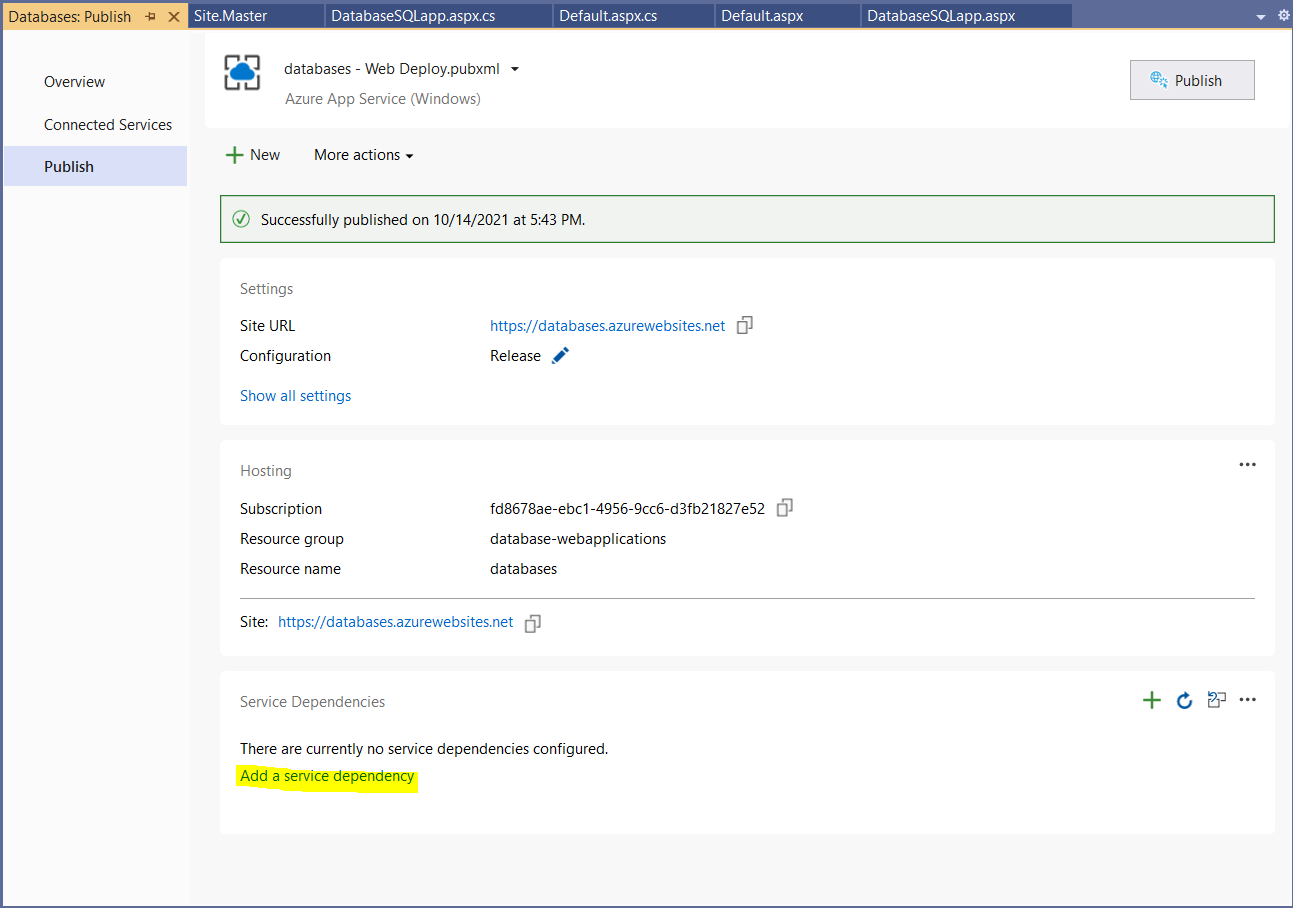Open Connected Services in the sidebar
The width and height of the screenshot is (1293, 908).
108,125
